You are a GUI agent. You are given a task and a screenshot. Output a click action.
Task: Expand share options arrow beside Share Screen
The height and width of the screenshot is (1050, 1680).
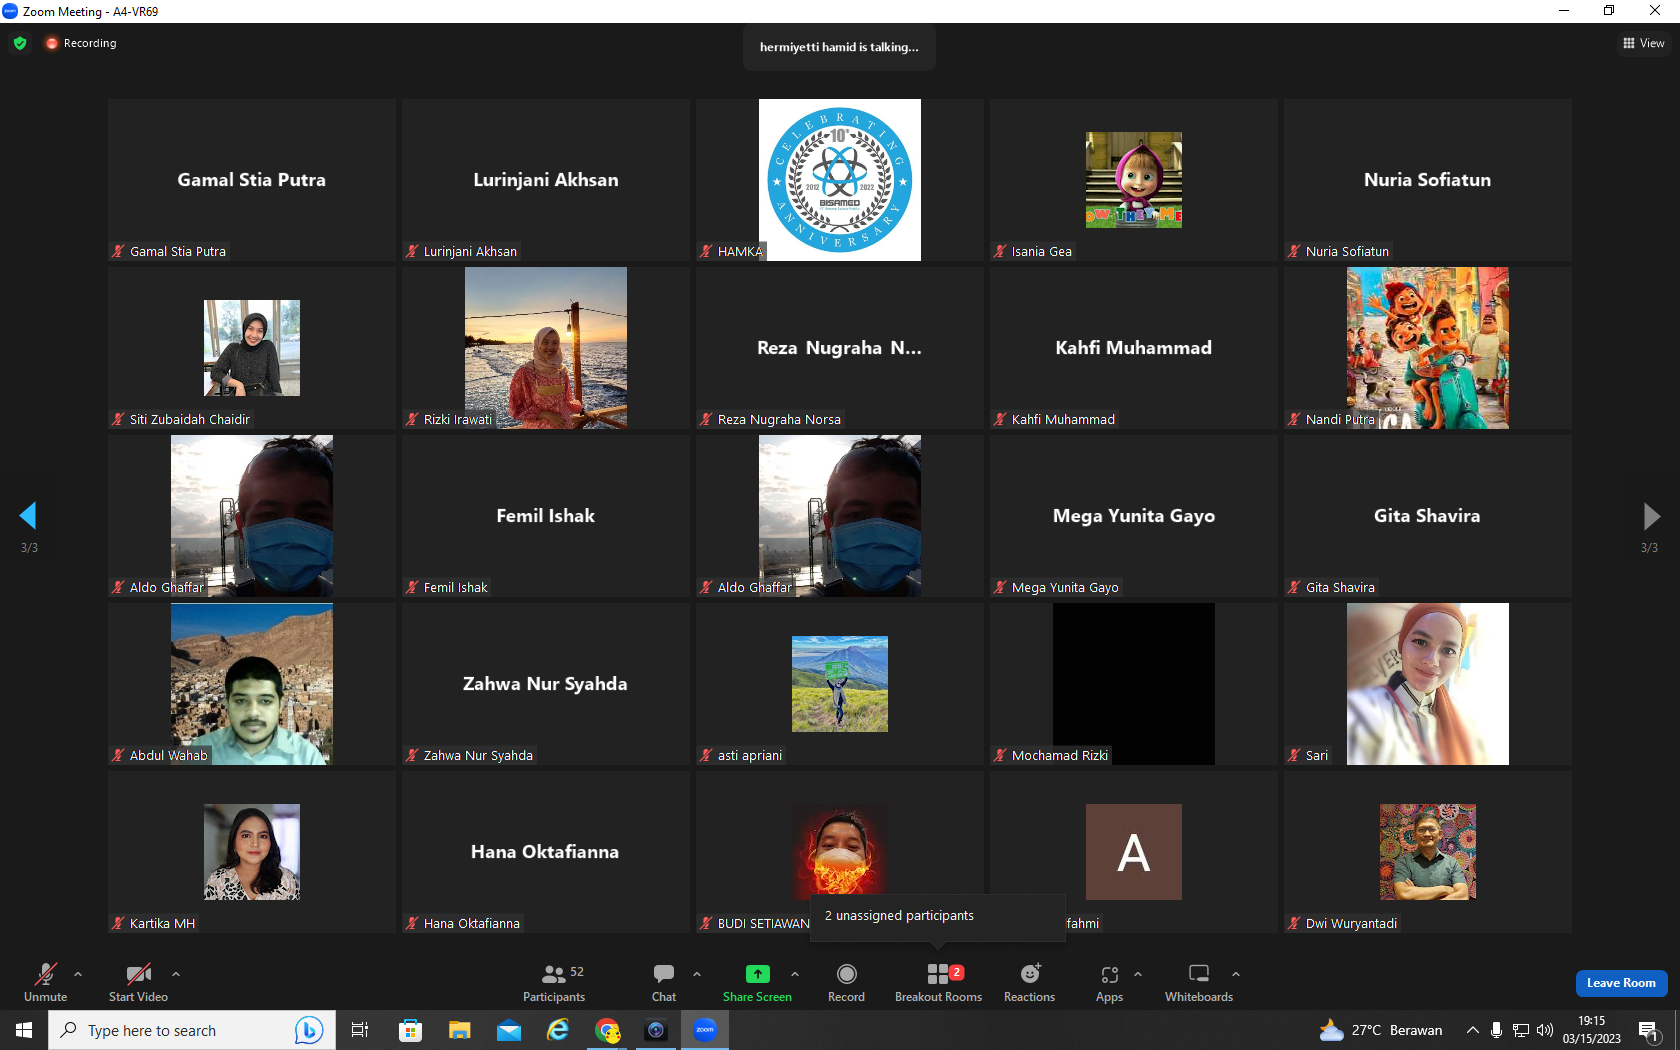pyautogui.click(x=795, y=974)
